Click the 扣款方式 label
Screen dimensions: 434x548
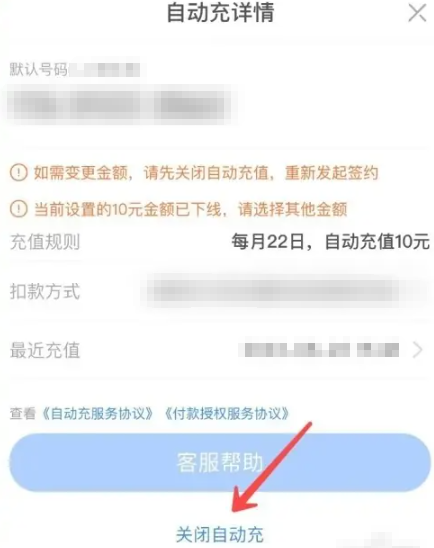click(45, 291)
